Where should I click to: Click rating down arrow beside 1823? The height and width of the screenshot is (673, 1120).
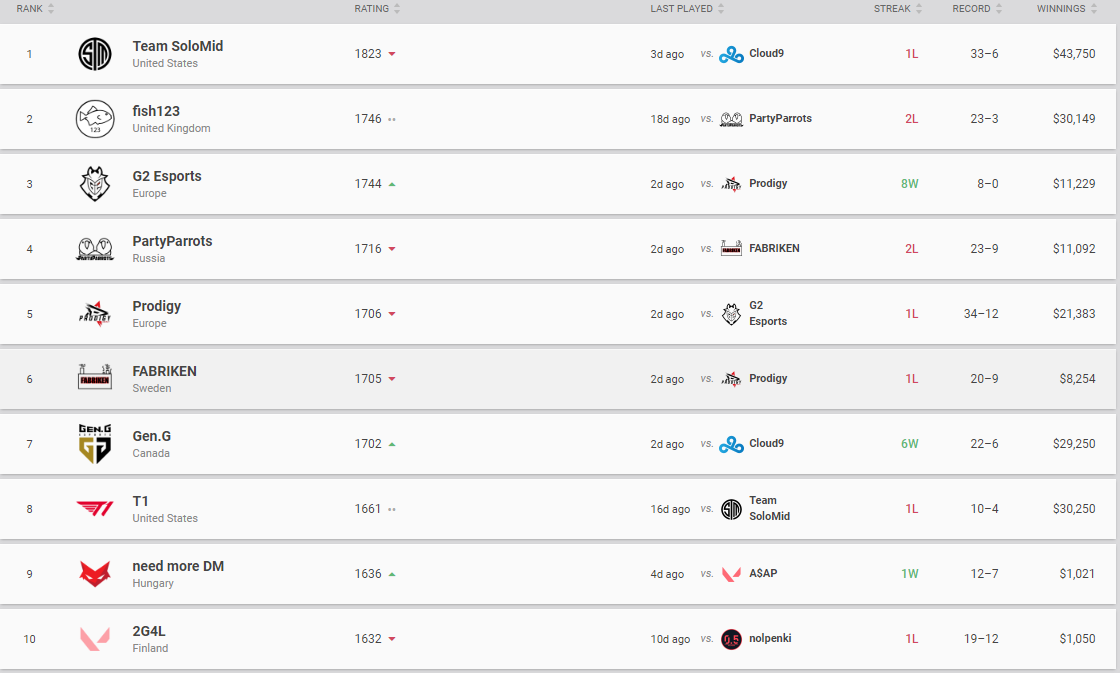392,54
